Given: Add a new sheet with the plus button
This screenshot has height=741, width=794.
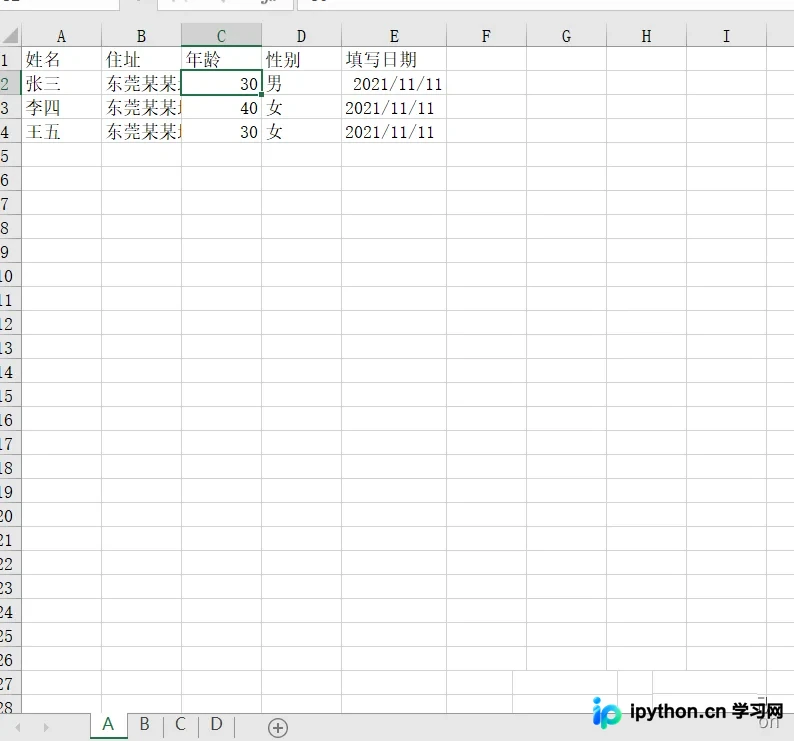Looking at the screenshot, I should (277, 728).
